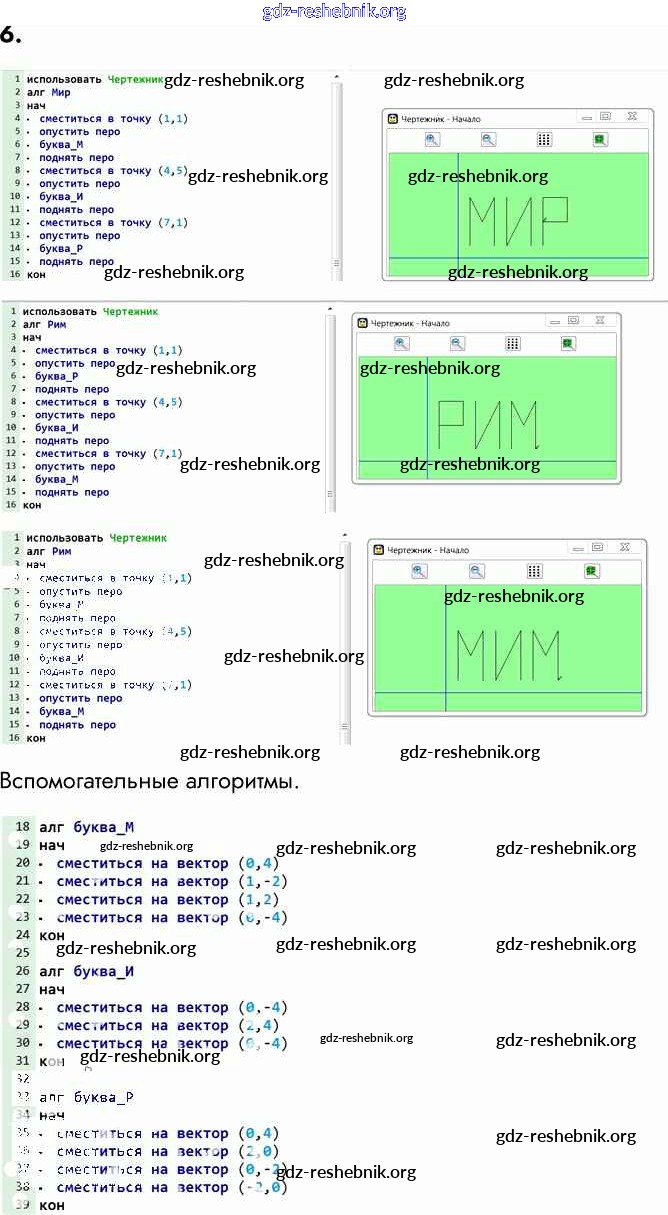Fit drawing to view in МИР window

click(599, 140)
